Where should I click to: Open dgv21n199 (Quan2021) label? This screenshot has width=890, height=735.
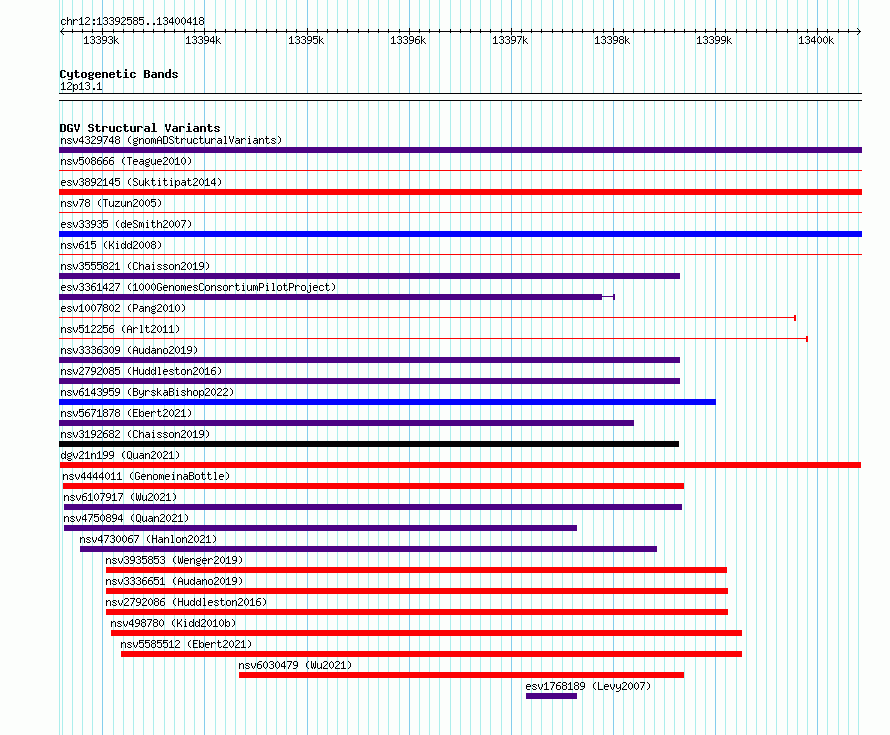pos(120,455)
